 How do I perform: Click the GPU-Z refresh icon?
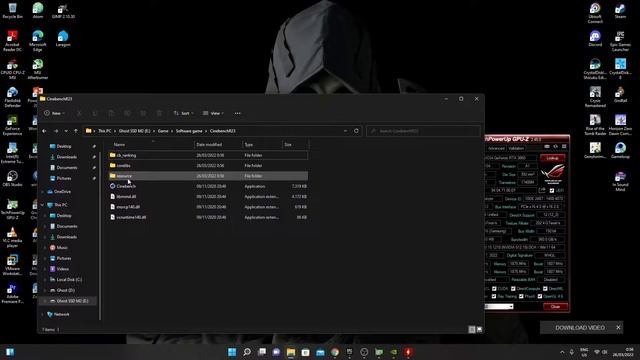[556, 147]
